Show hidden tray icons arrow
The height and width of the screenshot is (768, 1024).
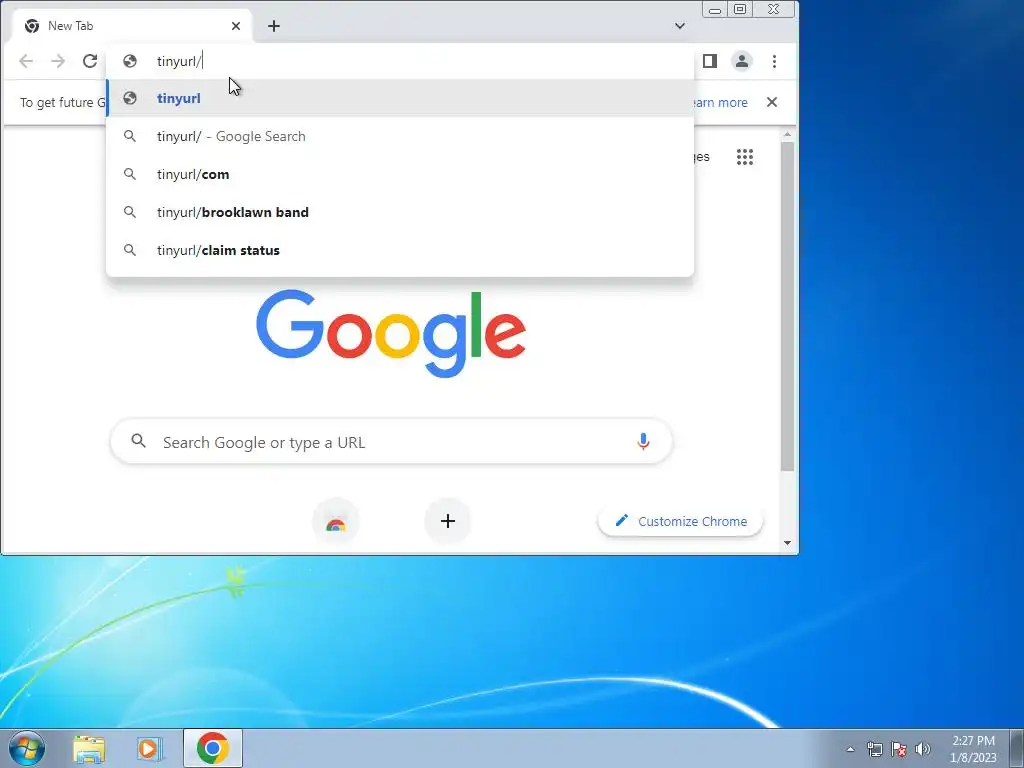click(850, 749)
